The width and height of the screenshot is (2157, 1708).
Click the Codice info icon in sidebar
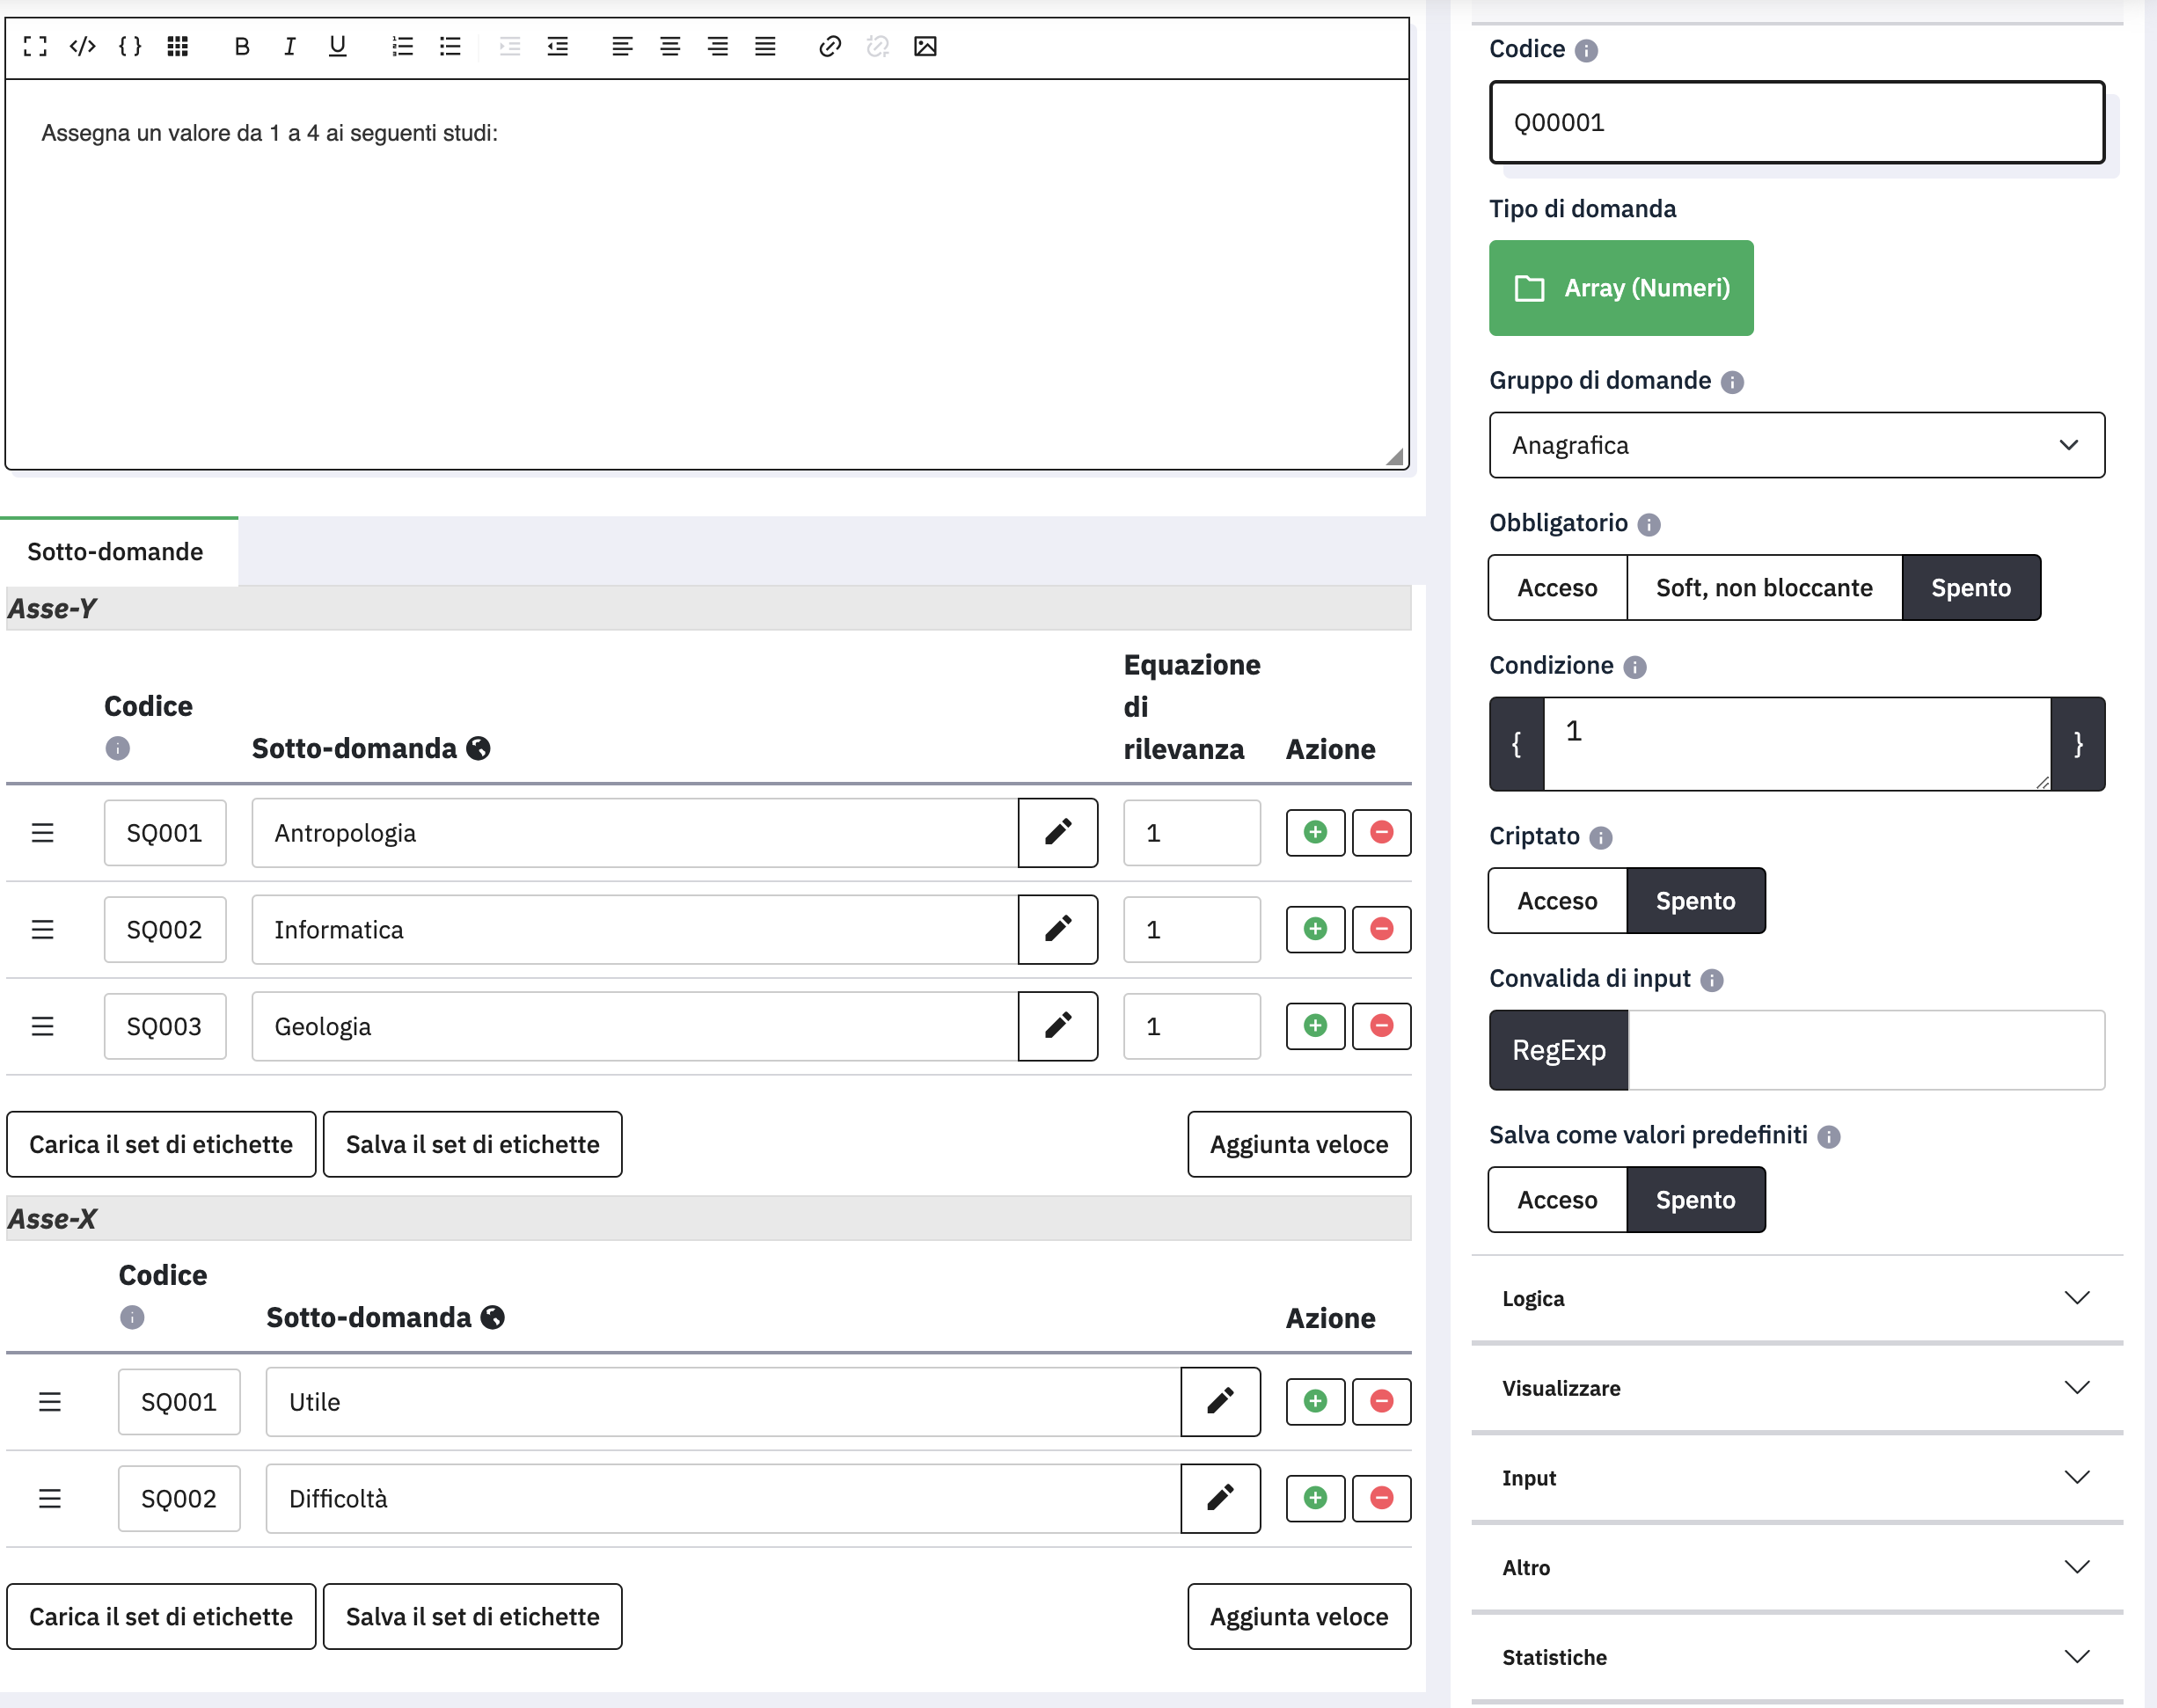(1586, 50)
